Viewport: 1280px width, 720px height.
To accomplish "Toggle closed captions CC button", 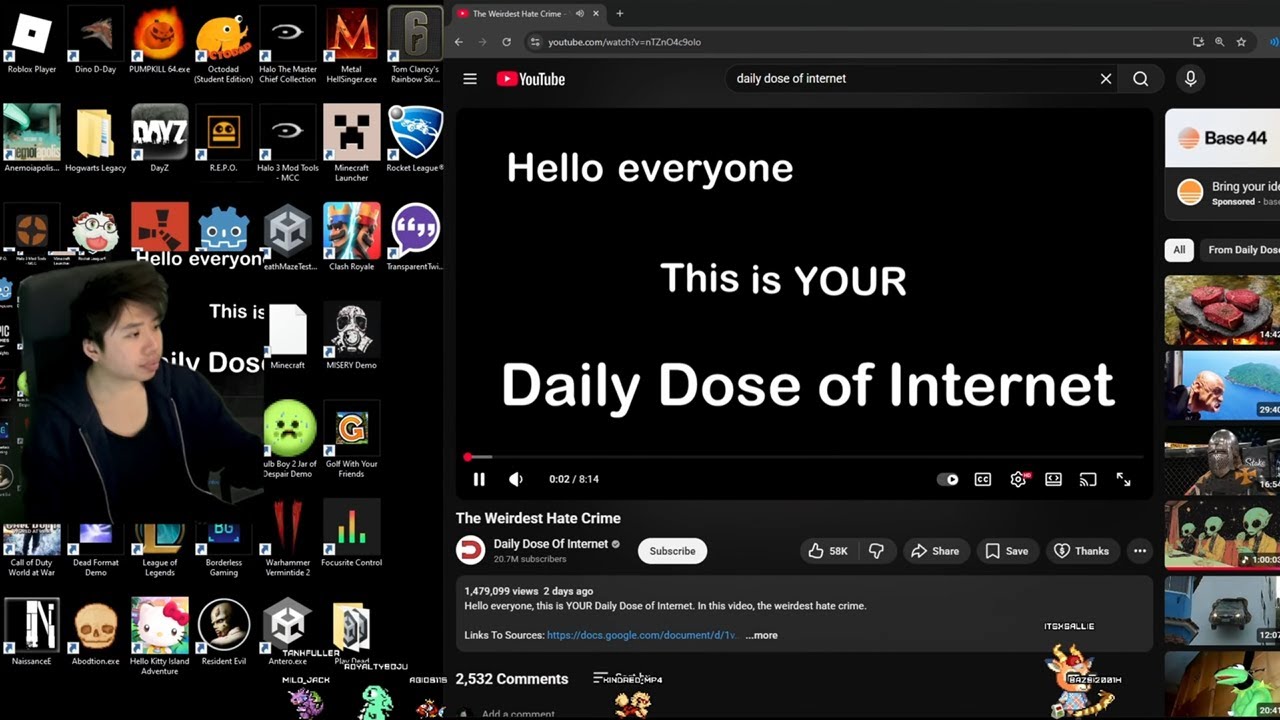I will [x=983, y=479].
